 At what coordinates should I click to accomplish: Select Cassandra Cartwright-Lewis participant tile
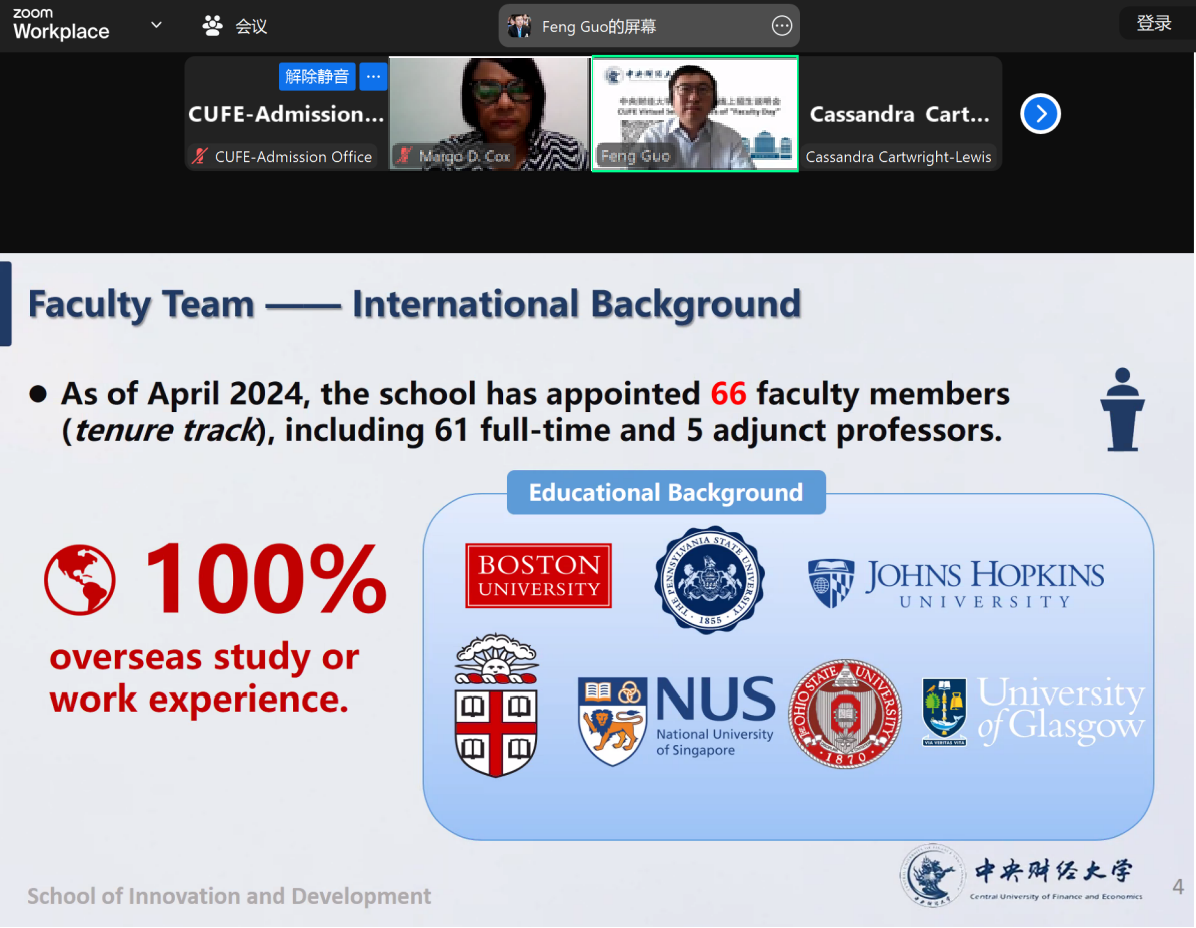(x=899, y=114)
